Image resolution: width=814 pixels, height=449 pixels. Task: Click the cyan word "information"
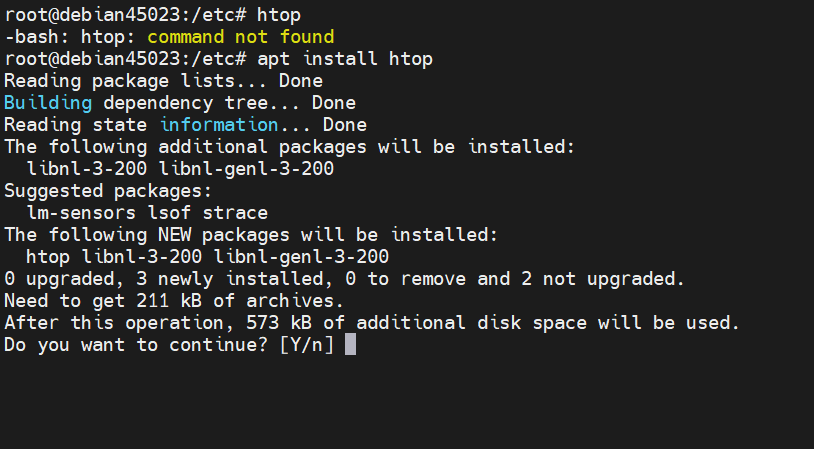219,125
